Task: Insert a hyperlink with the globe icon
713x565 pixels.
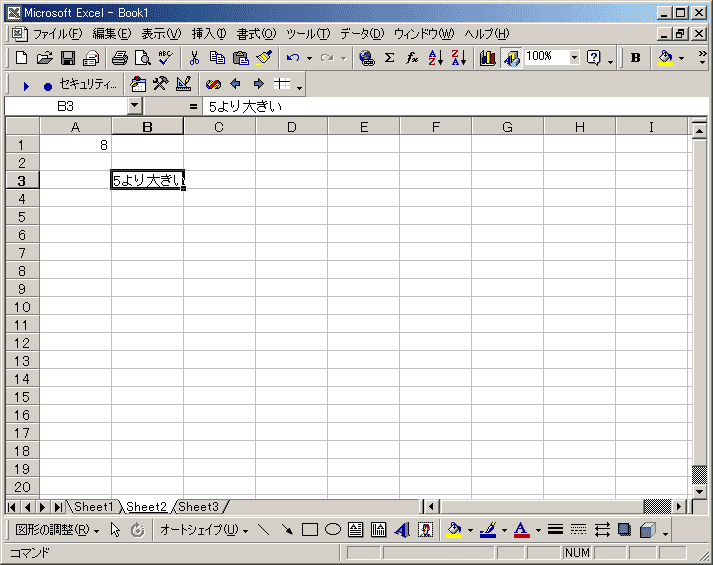Action: 367,58
